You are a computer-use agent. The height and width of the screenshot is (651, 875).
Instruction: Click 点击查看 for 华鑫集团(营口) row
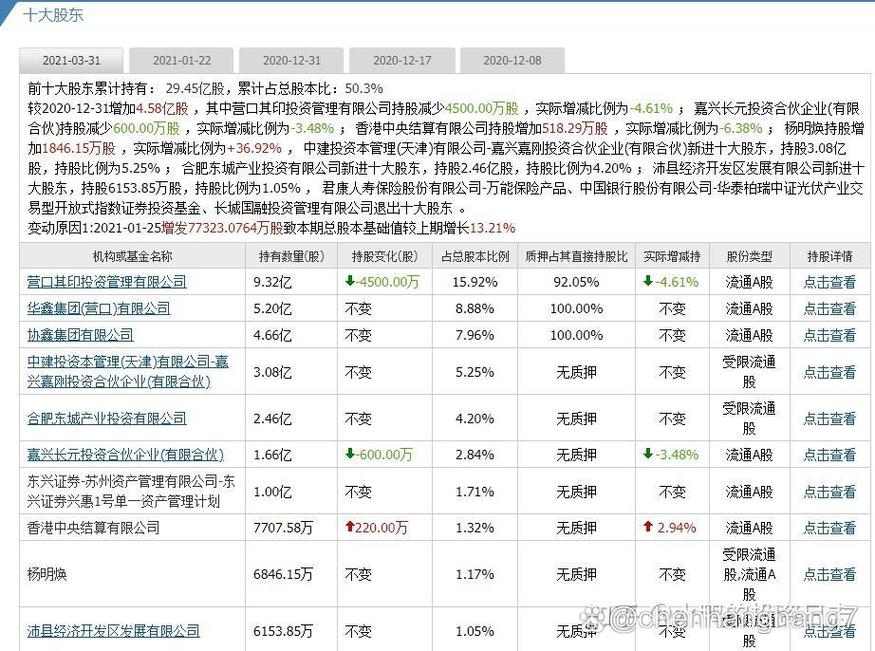(829, 308)
